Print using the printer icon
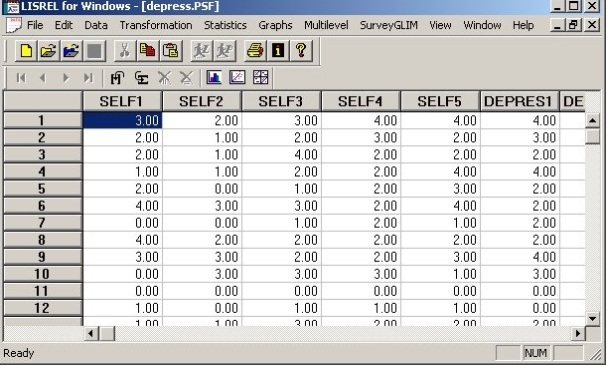609x366 pixels. click(x=255, y=51)
